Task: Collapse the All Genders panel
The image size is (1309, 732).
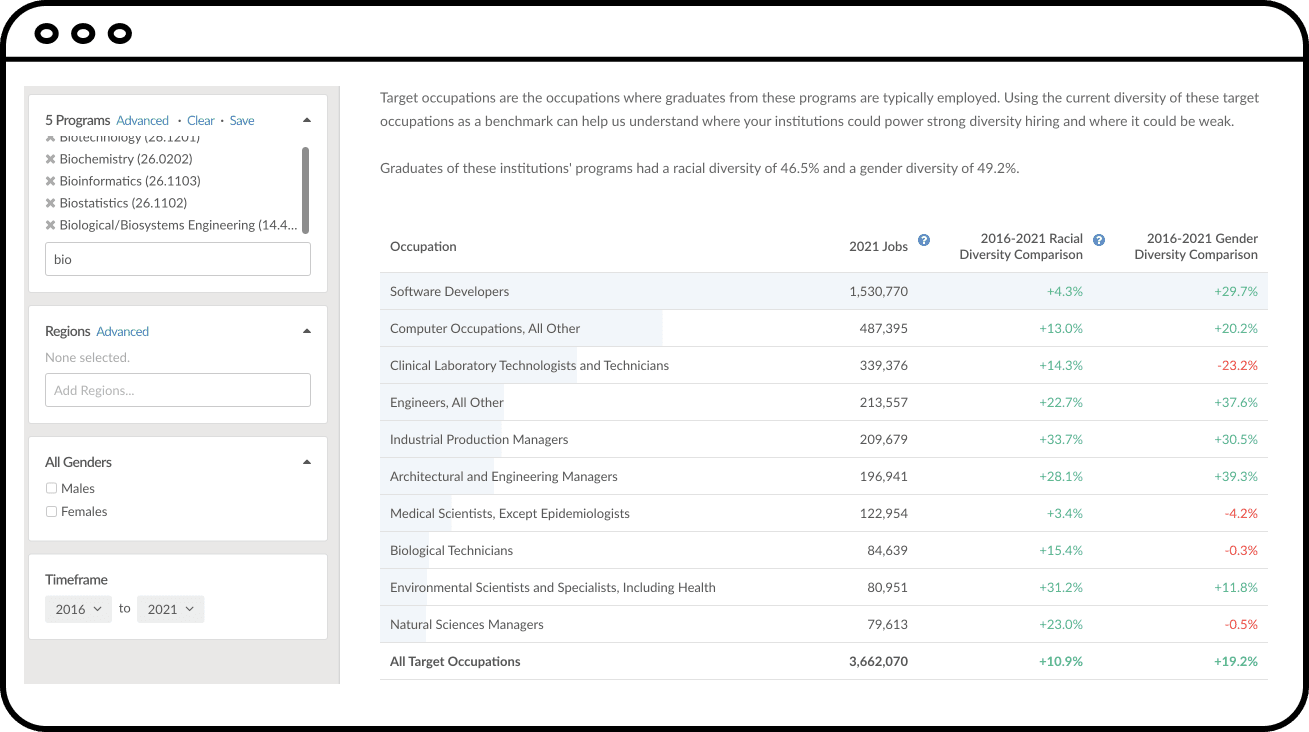Action: pos(307,462)
